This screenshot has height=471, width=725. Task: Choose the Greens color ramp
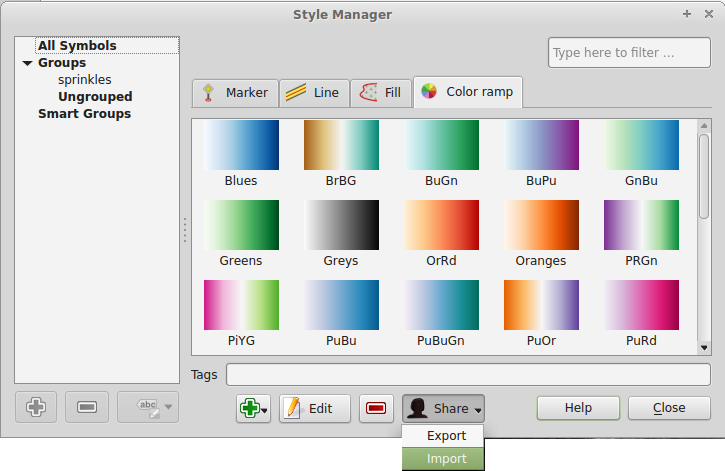pyautogui.click(x=241, y=225)
